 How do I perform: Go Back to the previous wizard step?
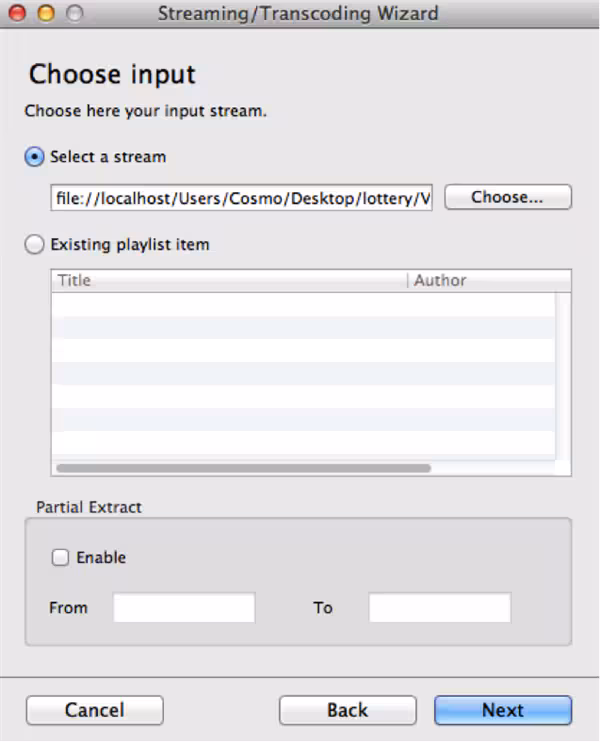pyautogui.click(x=347, y=710)
